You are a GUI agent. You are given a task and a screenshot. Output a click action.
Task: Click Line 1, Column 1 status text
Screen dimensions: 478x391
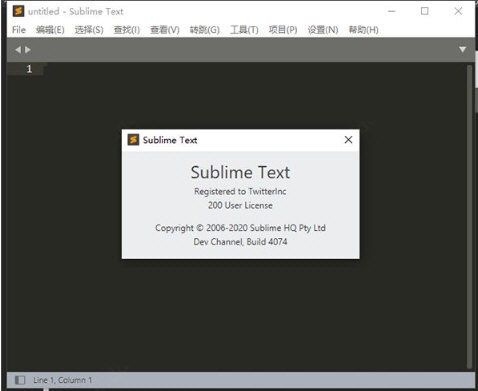(x=63, y=380)
